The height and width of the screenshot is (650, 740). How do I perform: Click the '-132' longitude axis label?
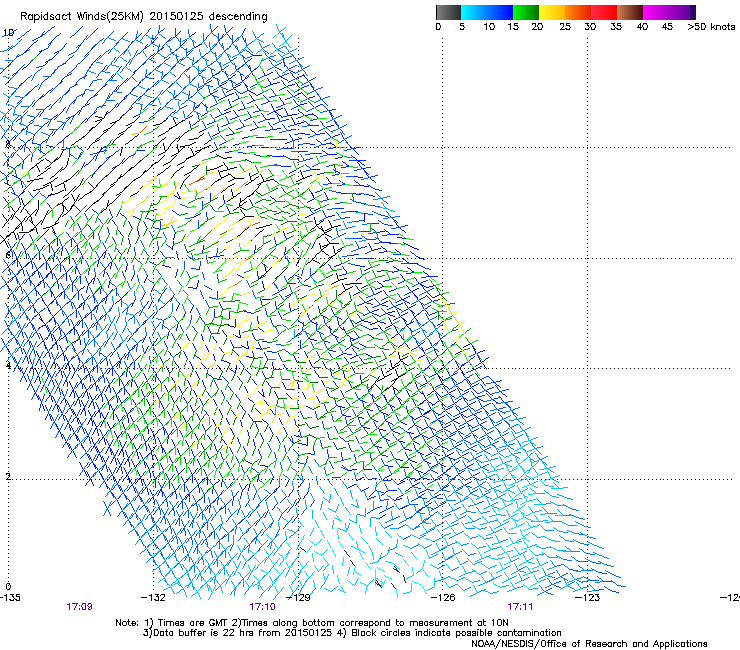pyautogui.click(x=153, y=598)
